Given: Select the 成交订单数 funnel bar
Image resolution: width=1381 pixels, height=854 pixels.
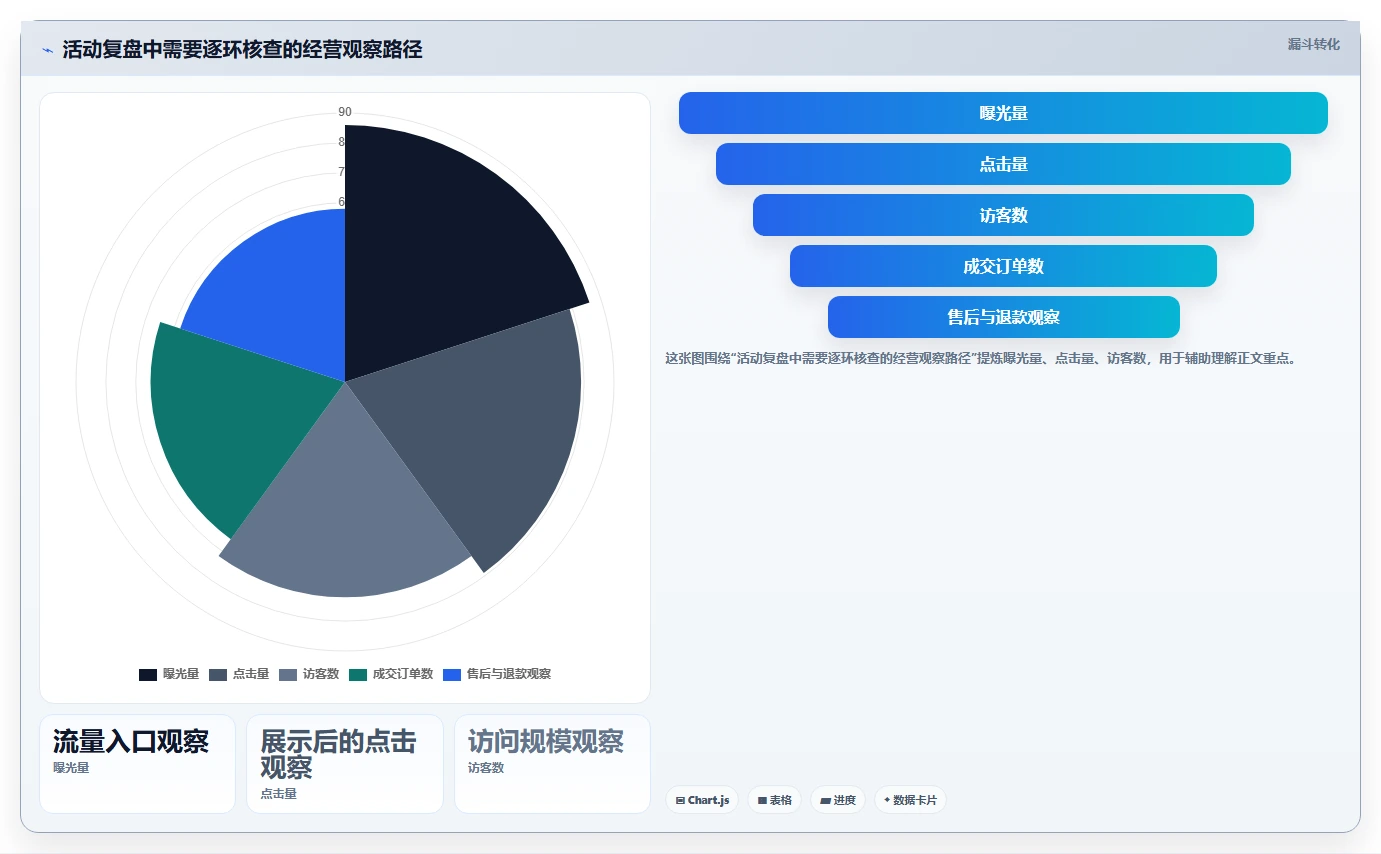Looking at the screenshot, I should coord(1003,266).
